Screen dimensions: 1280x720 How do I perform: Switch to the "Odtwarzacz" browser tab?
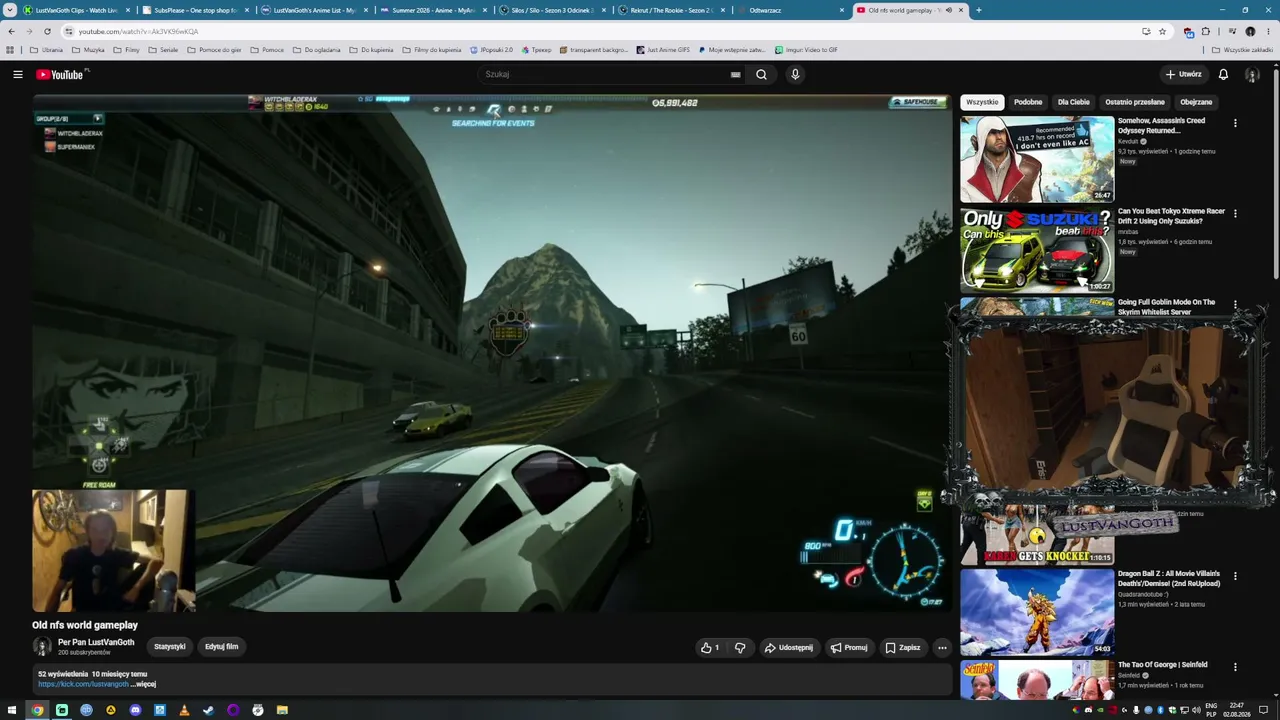791,10
